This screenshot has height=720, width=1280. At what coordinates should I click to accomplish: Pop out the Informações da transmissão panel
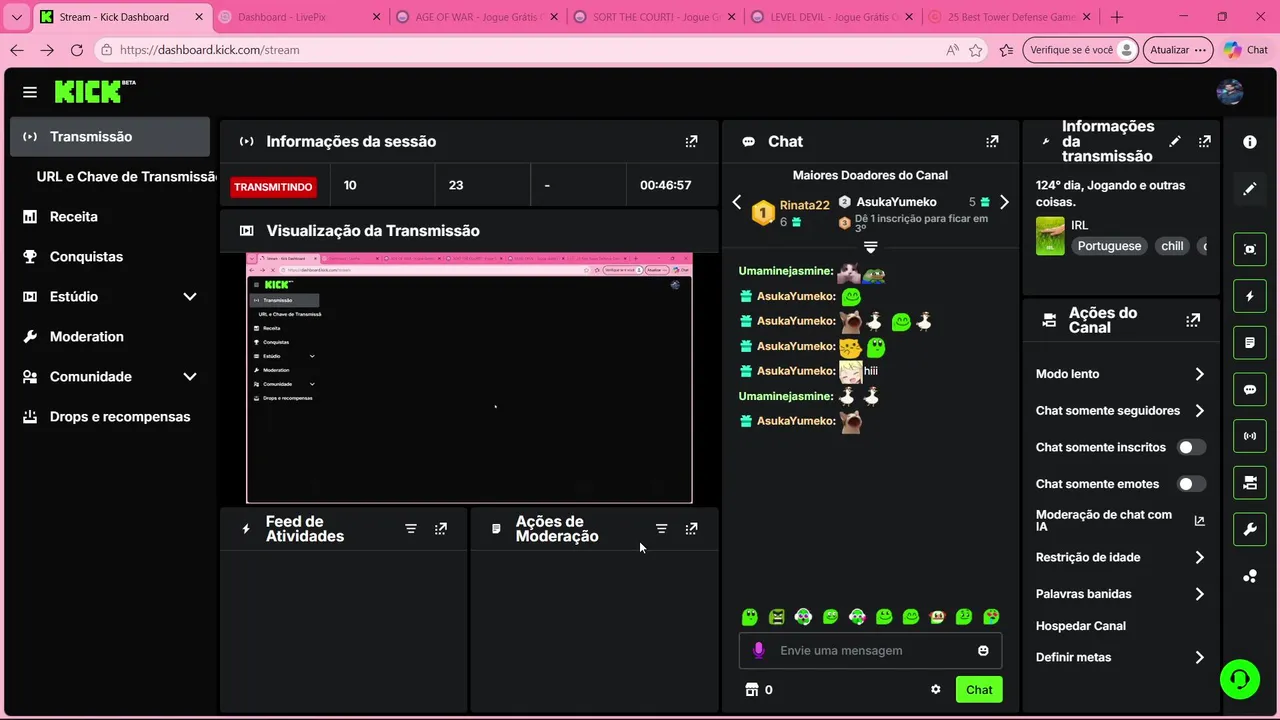1204,141
